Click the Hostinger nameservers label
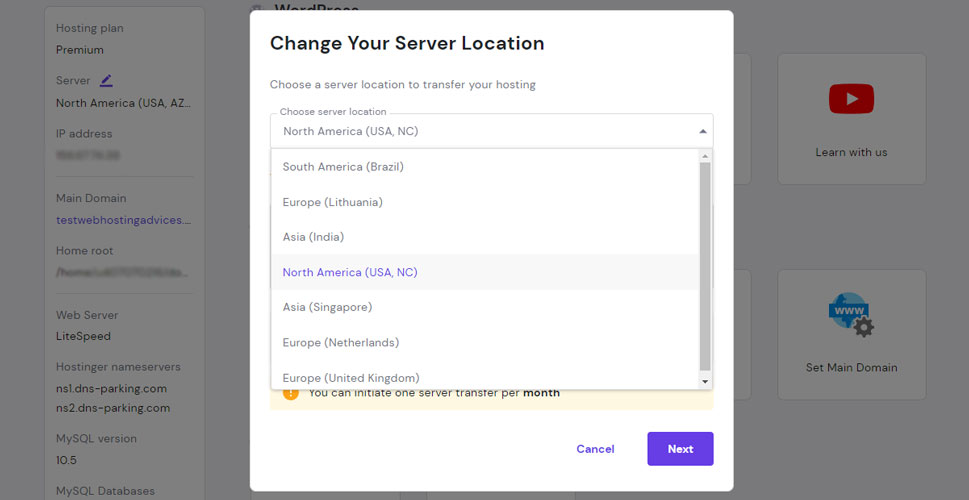The image size is (969, 500). tap(118, 367)
